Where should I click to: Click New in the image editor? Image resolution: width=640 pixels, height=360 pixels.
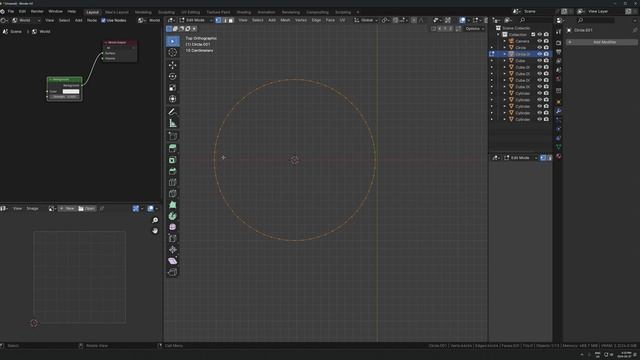click(67, 209)
